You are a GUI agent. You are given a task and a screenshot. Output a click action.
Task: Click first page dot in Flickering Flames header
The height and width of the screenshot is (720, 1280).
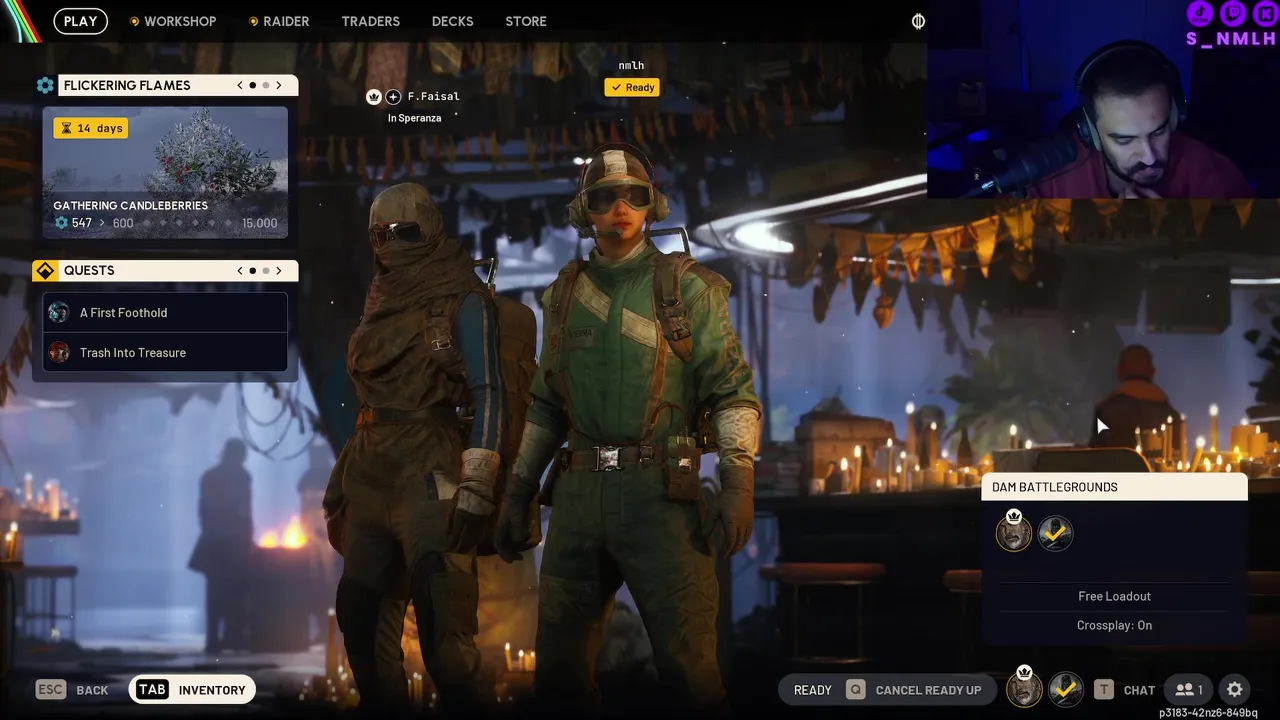coord(253,86)
